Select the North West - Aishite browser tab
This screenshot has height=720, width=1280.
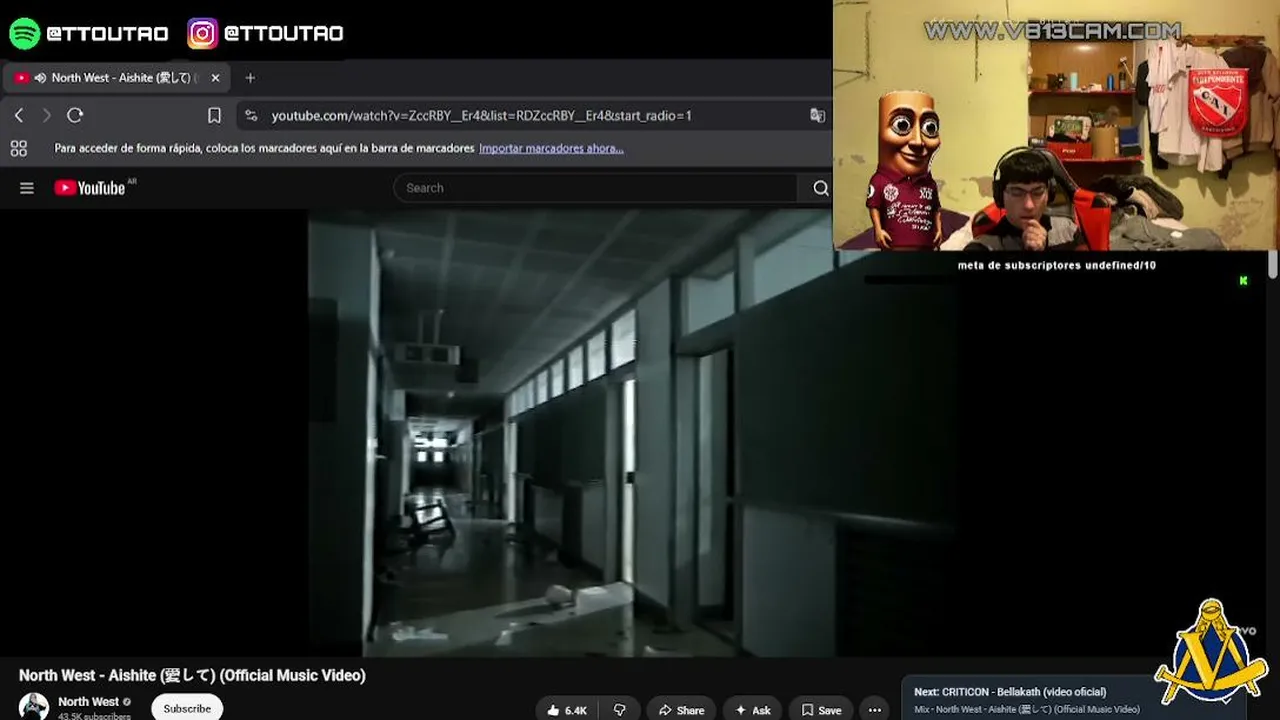click(x=118, y=77)
